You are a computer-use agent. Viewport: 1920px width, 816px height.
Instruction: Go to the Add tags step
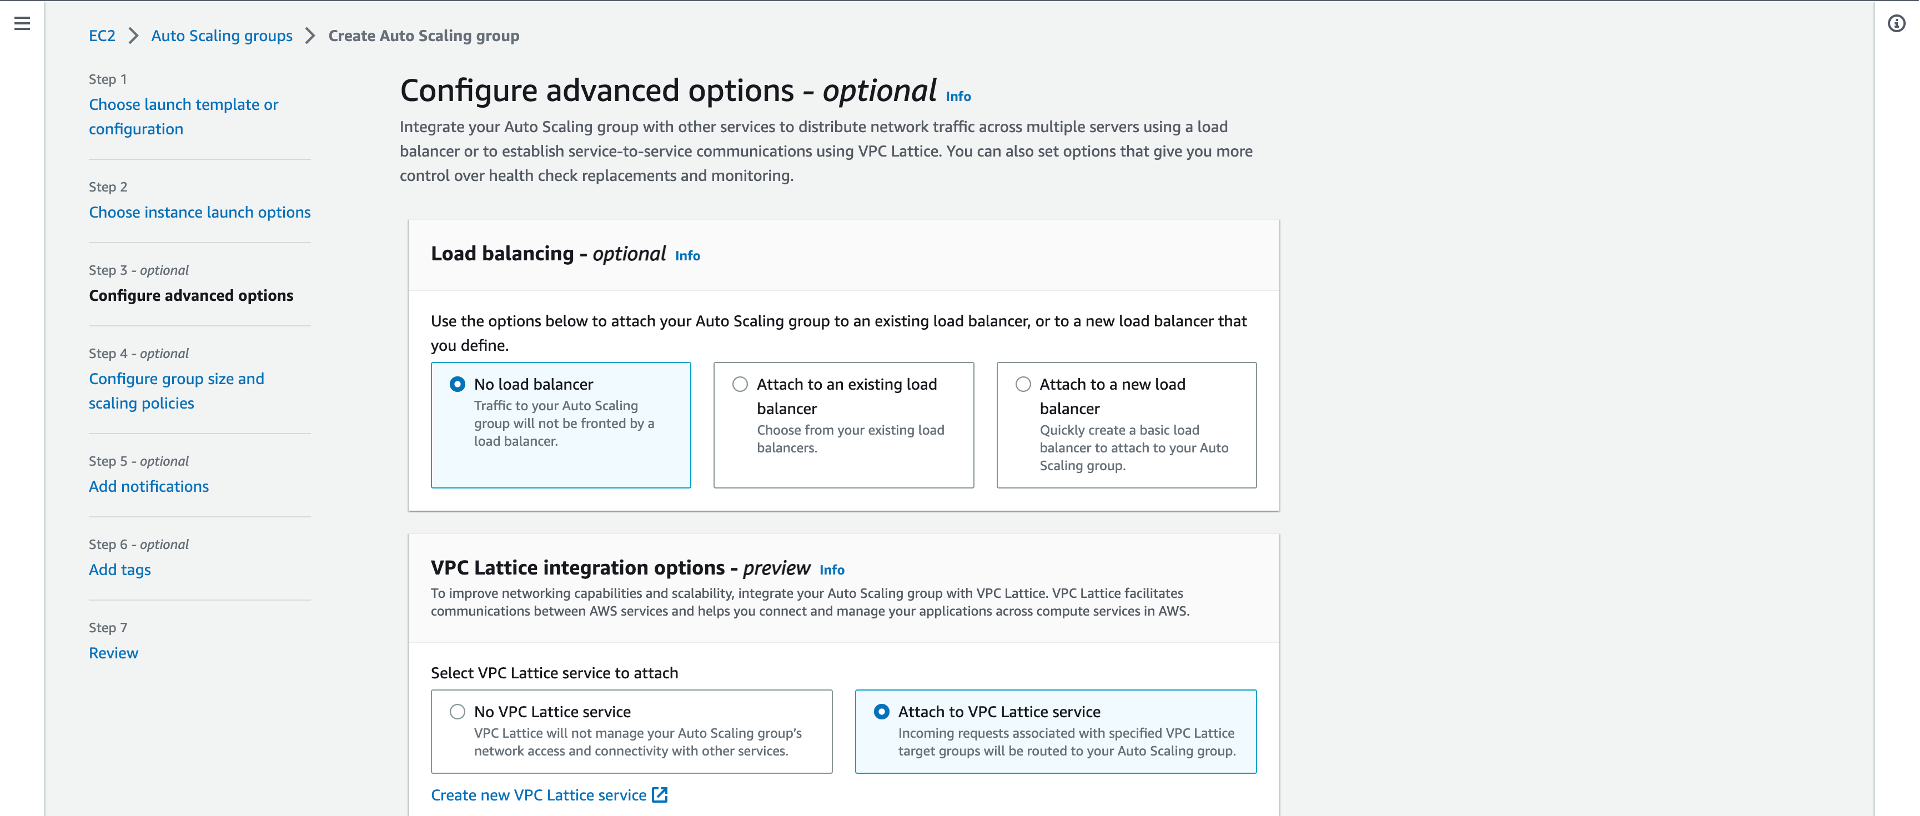point(119,569)
